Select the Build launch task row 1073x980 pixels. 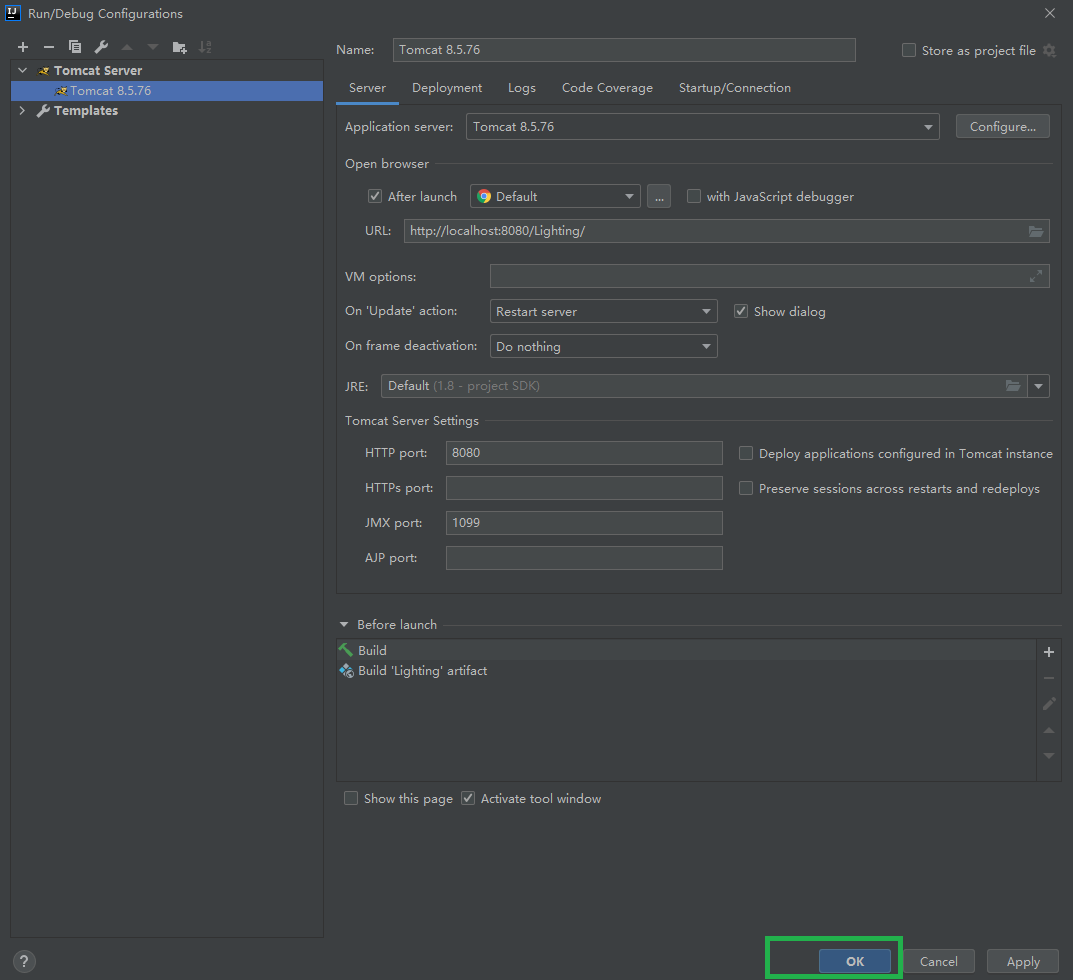pyautogui.click(x=686, y=650)
